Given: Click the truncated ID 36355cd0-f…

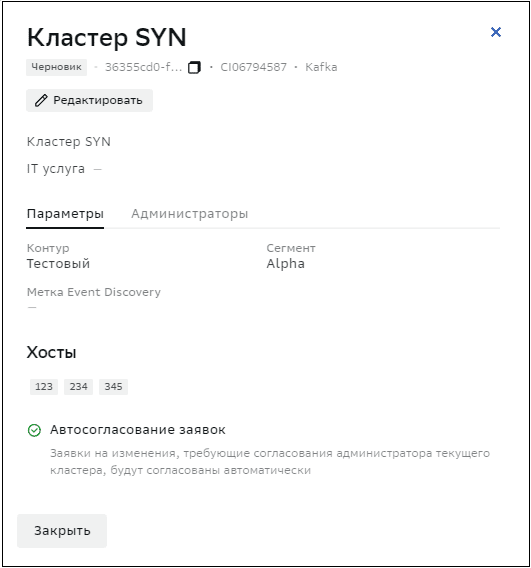Looking at the screenshot, I should tap(143, 67).
